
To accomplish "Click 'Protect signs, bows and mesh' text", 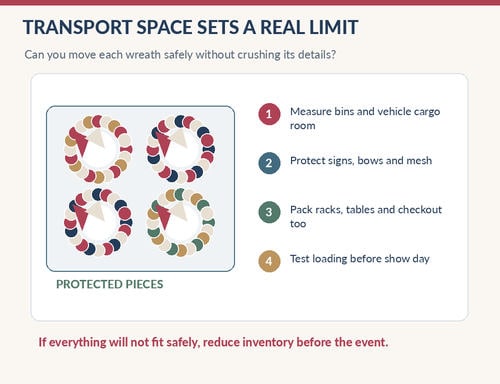I will pos(361,161).
